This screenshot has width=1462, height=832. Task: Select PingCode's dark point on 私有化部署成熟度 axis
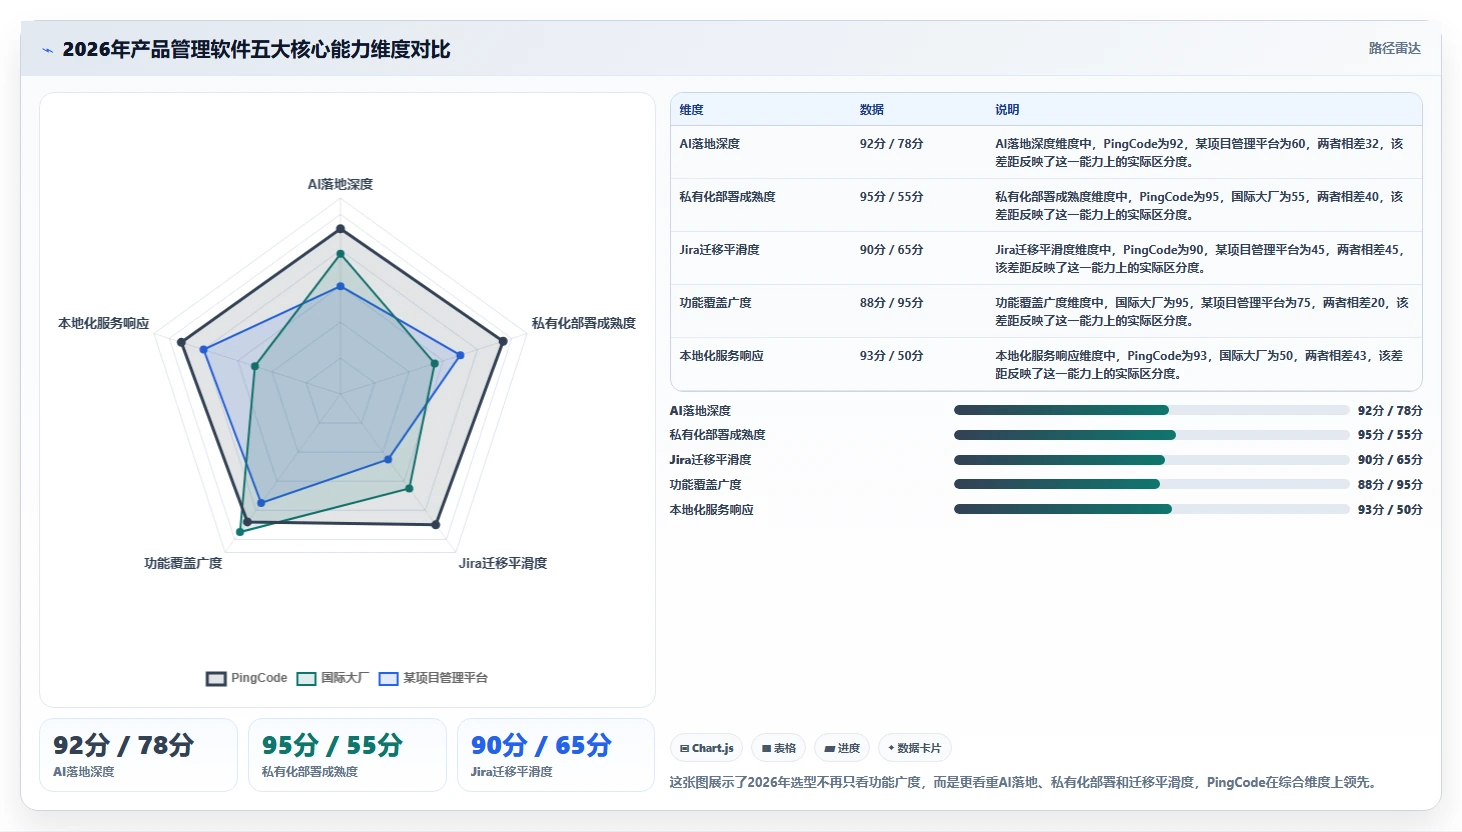(503, 341)
